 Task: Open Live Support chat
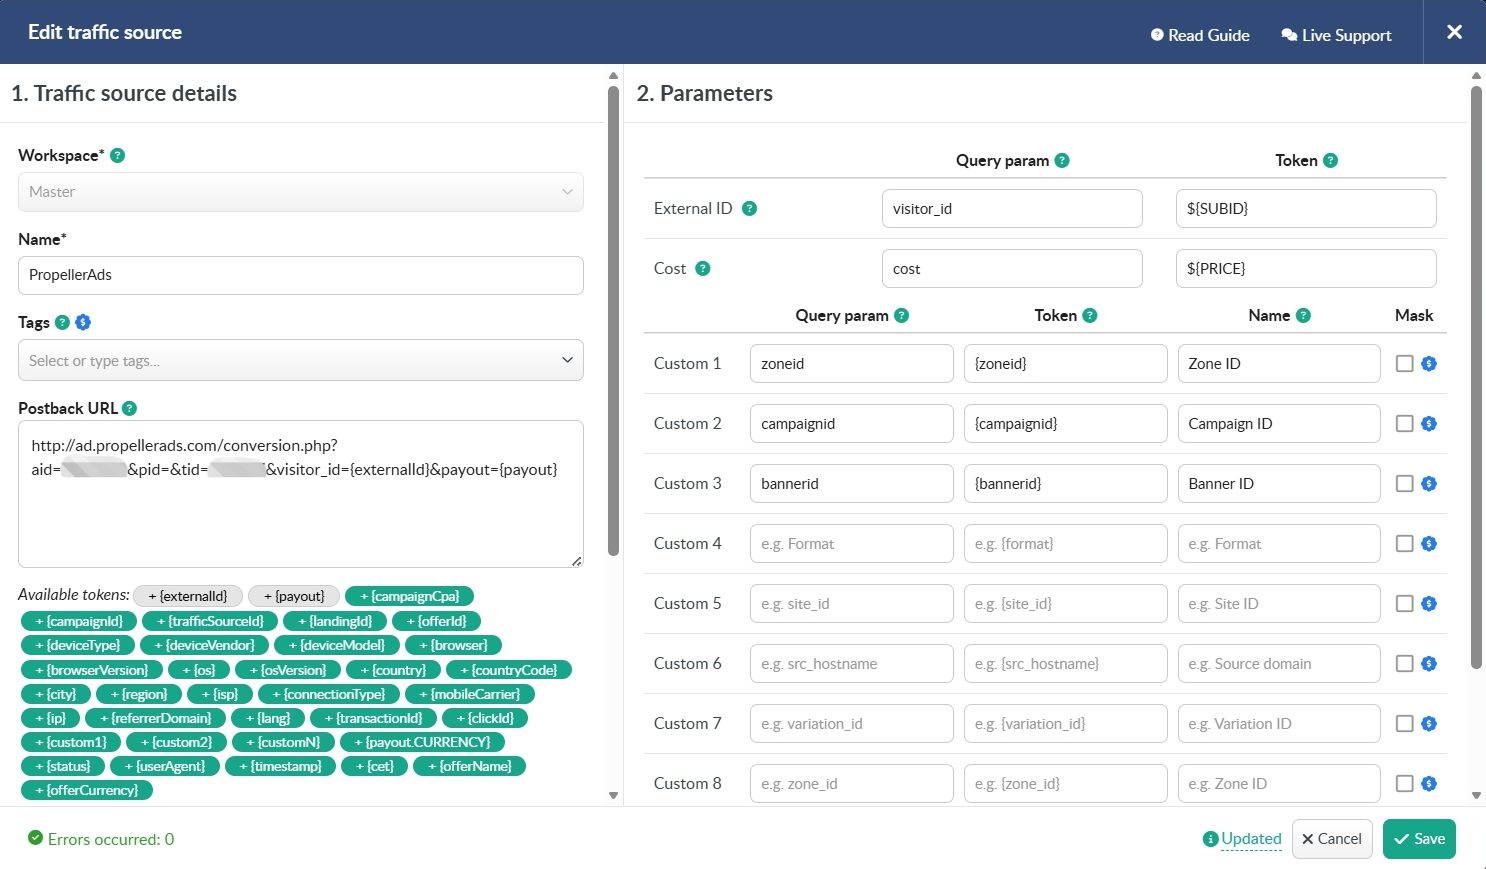click(1336, 35)
